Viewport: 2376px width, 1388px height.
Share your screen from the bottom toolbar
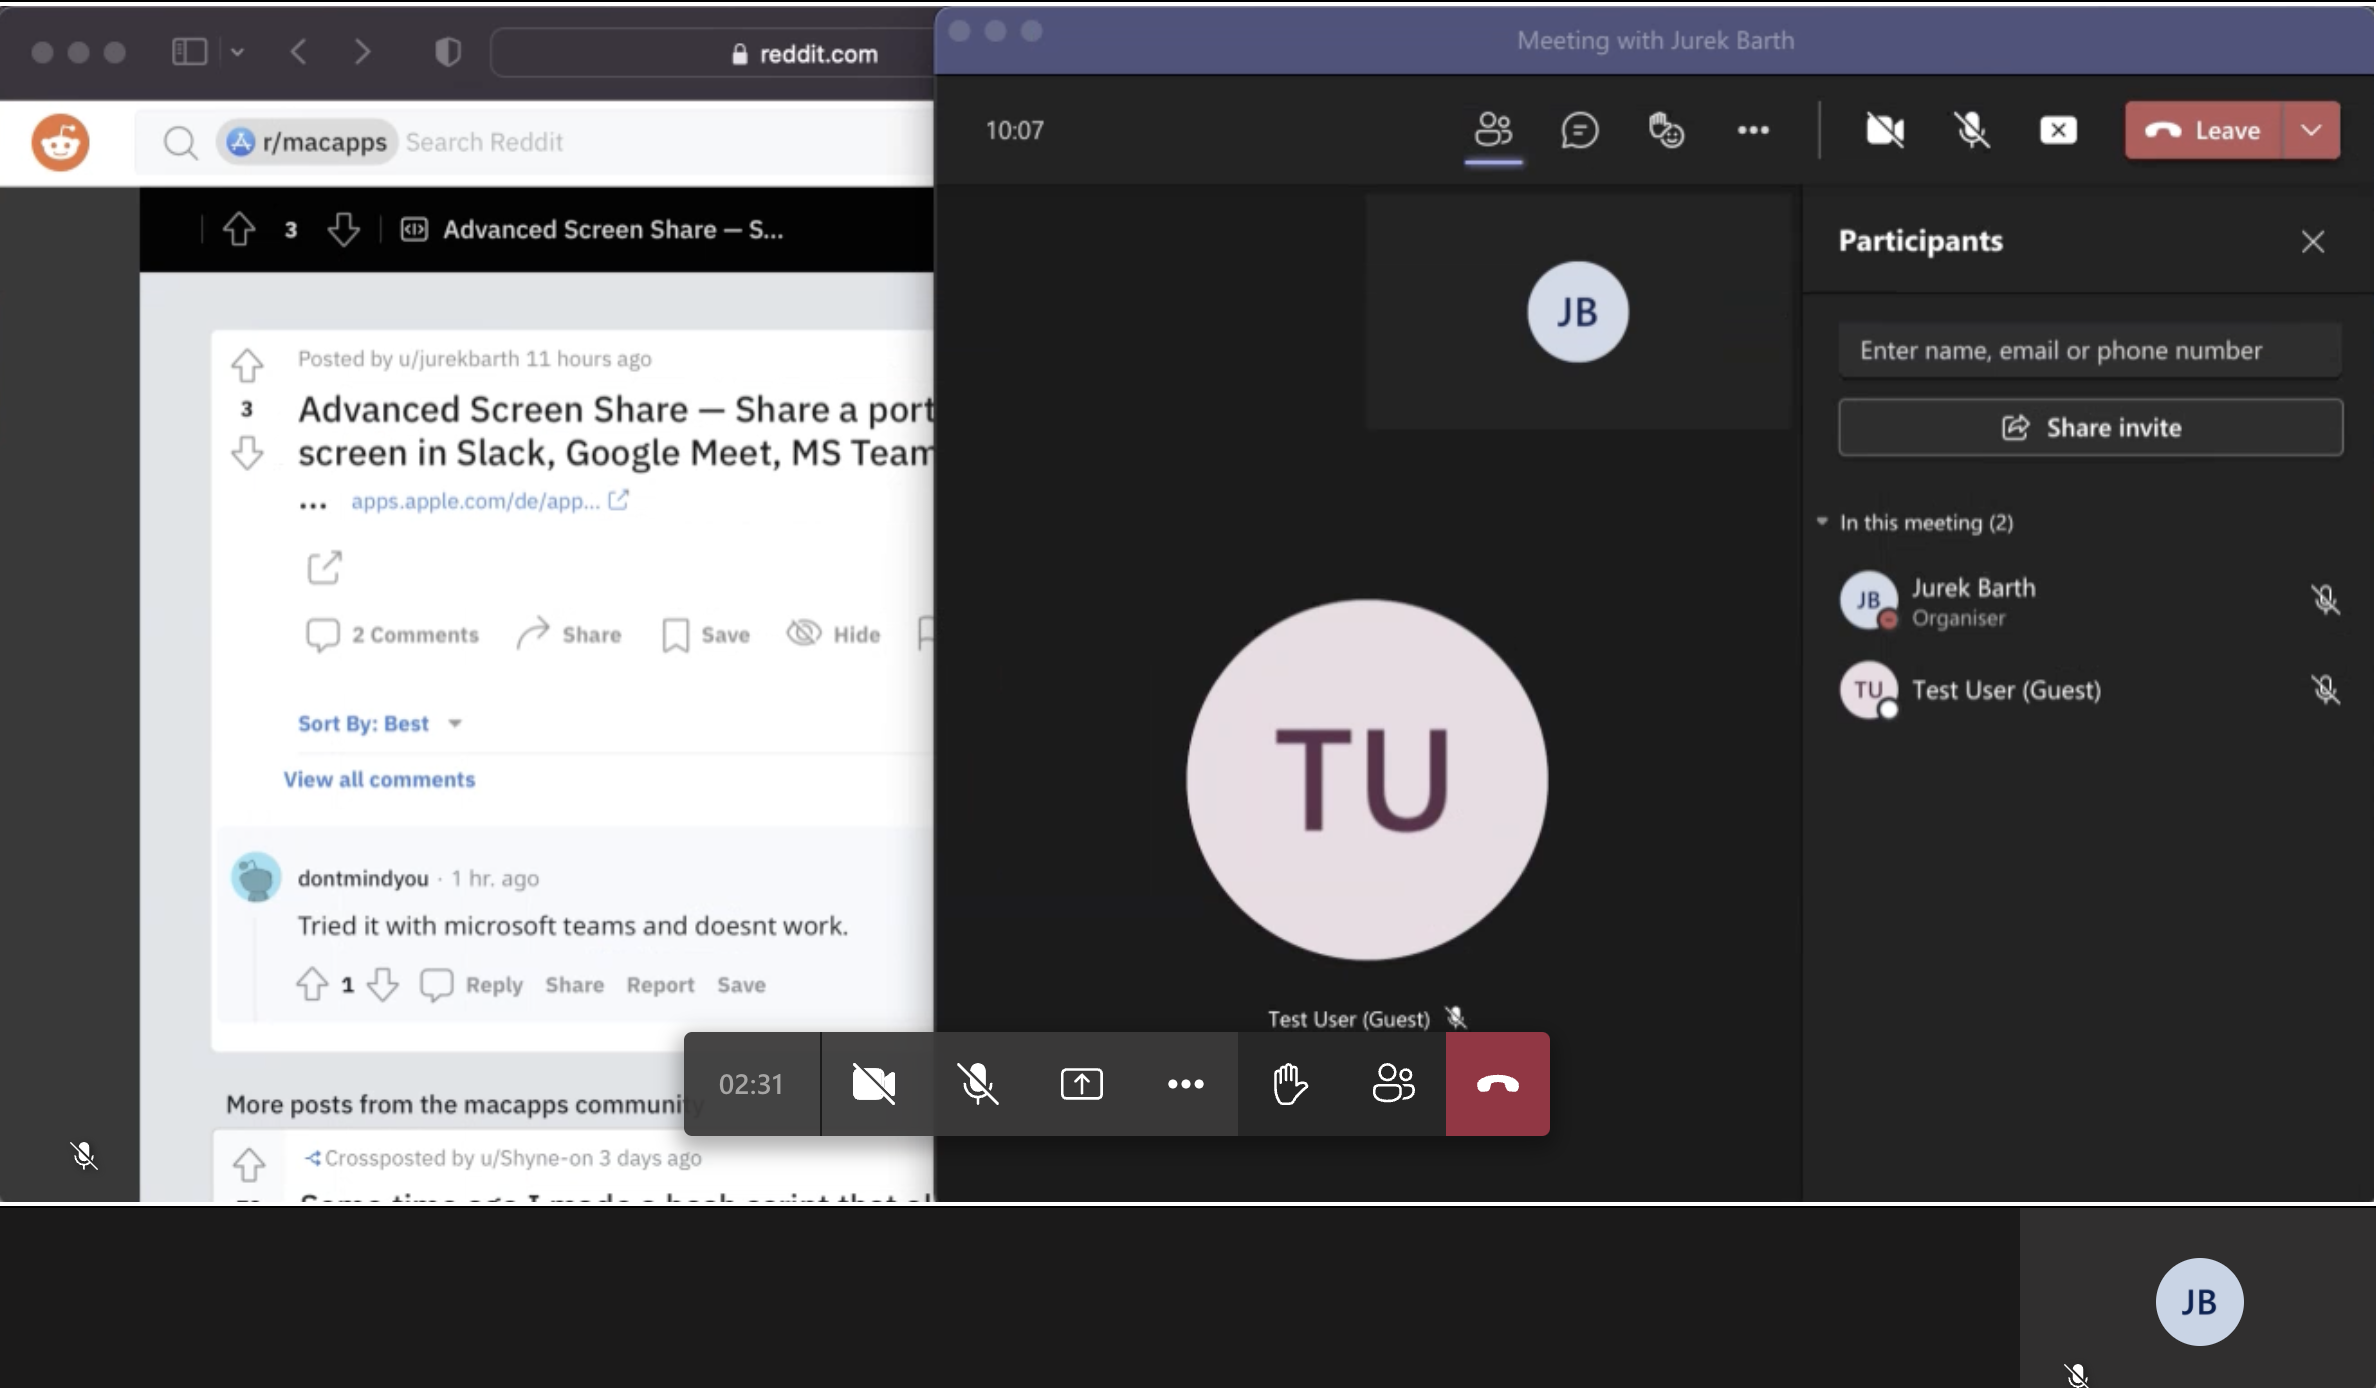[1081, 1083]
